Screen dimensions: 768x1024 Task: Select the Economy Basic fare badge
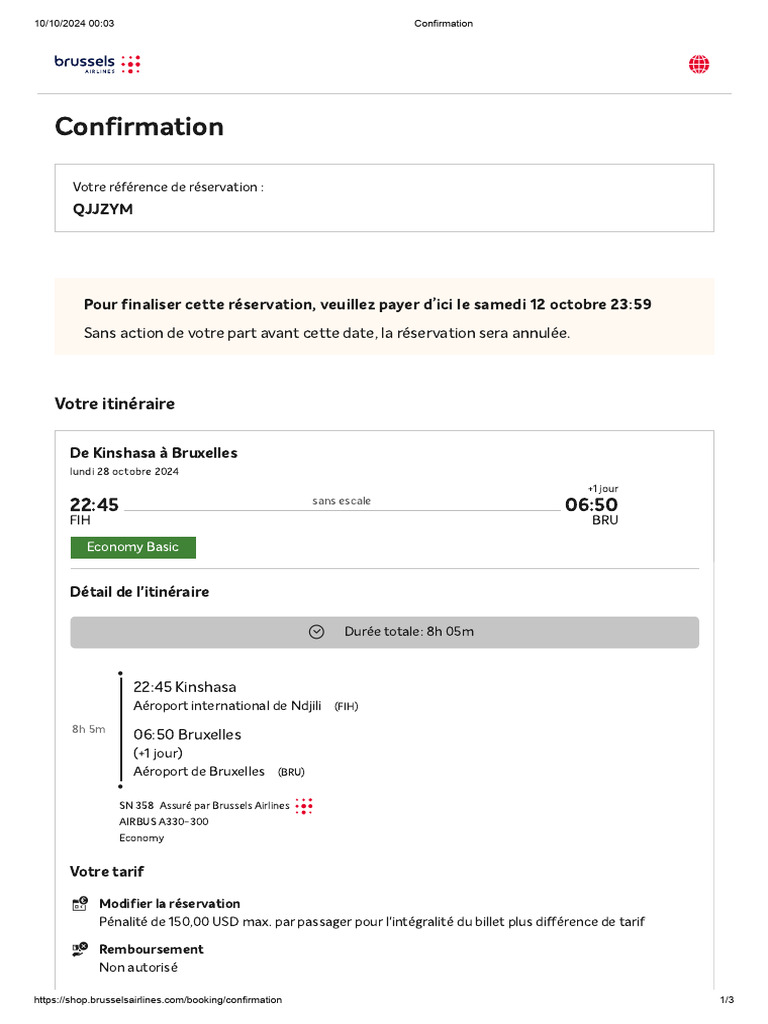(x=133, y=547)
